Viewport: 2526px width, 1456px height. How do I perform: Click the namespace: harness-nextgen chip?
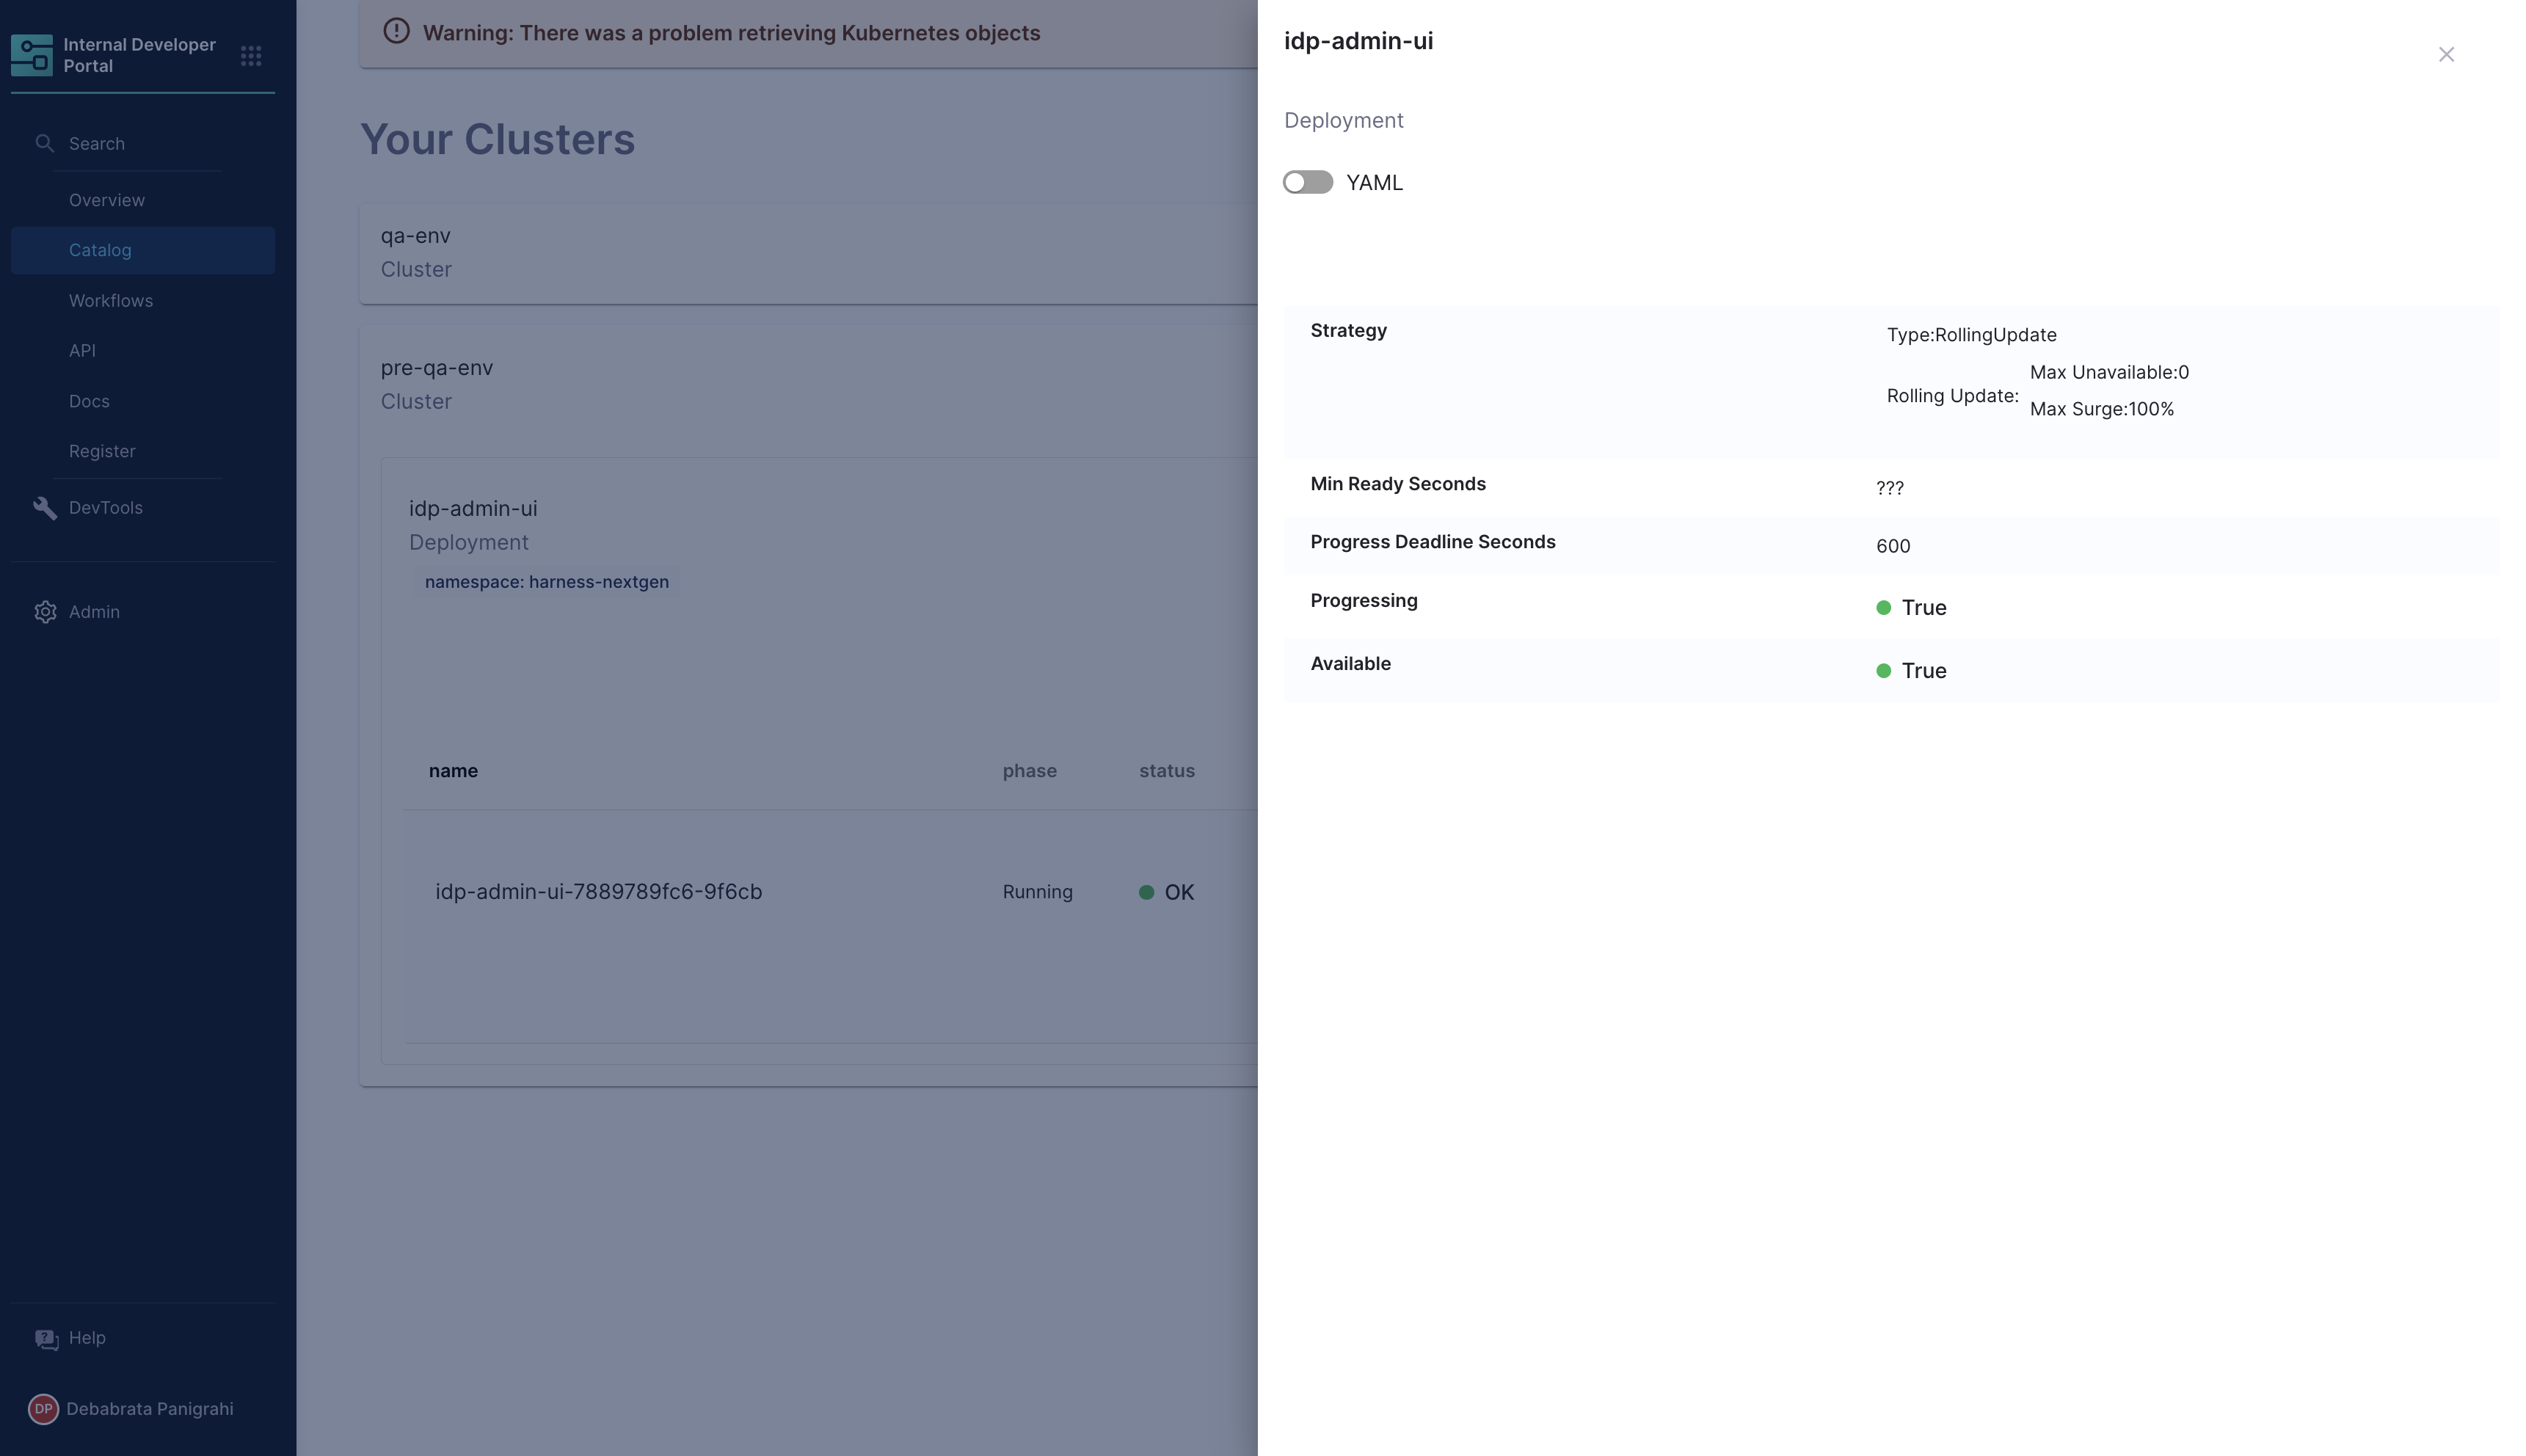pyautogui.click(x=546, y=582)
